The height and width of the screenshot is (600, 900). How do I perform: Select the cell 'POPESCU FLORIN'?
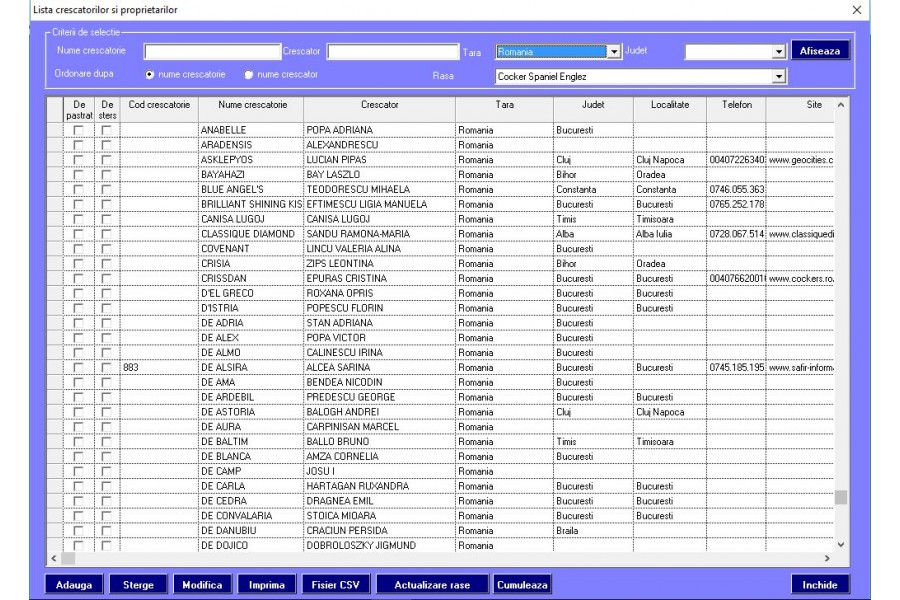379,308
